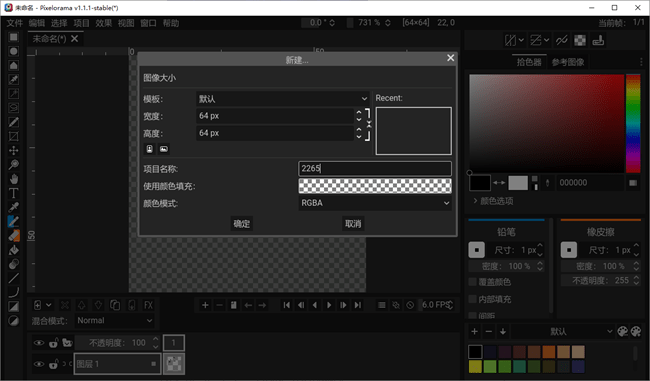
Task: Select the Zoom magnifier tool
Action: coord(13,165)
